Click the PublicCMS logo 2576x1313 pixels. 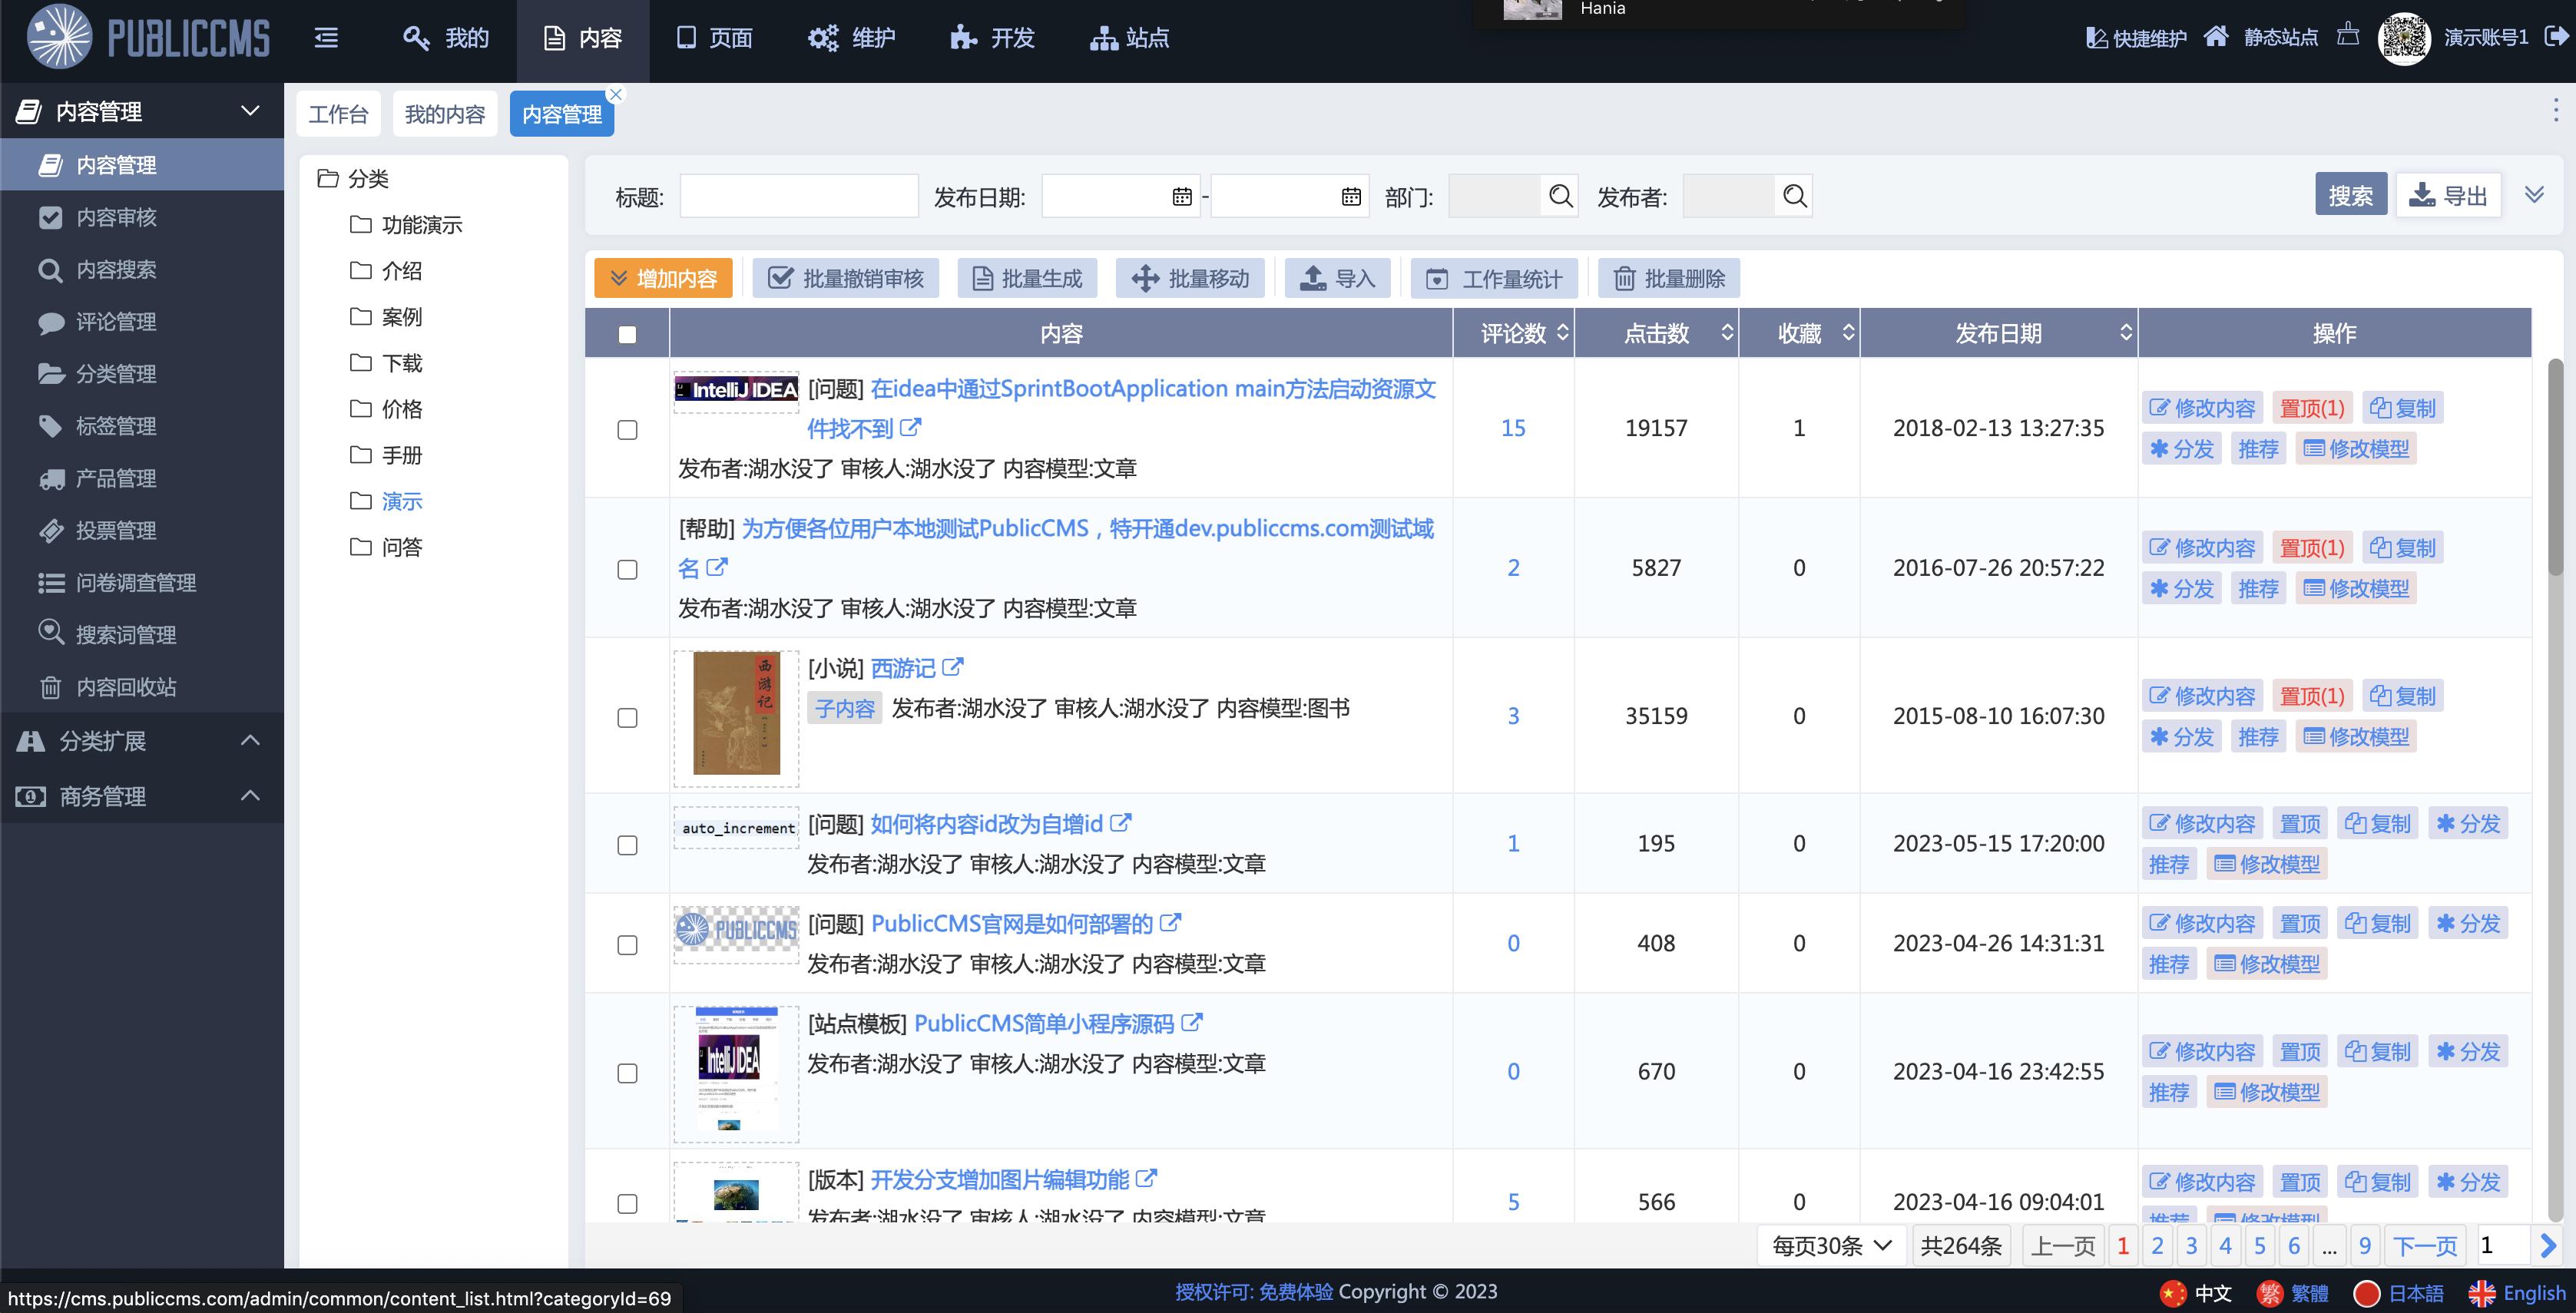(x=148, y=37)
